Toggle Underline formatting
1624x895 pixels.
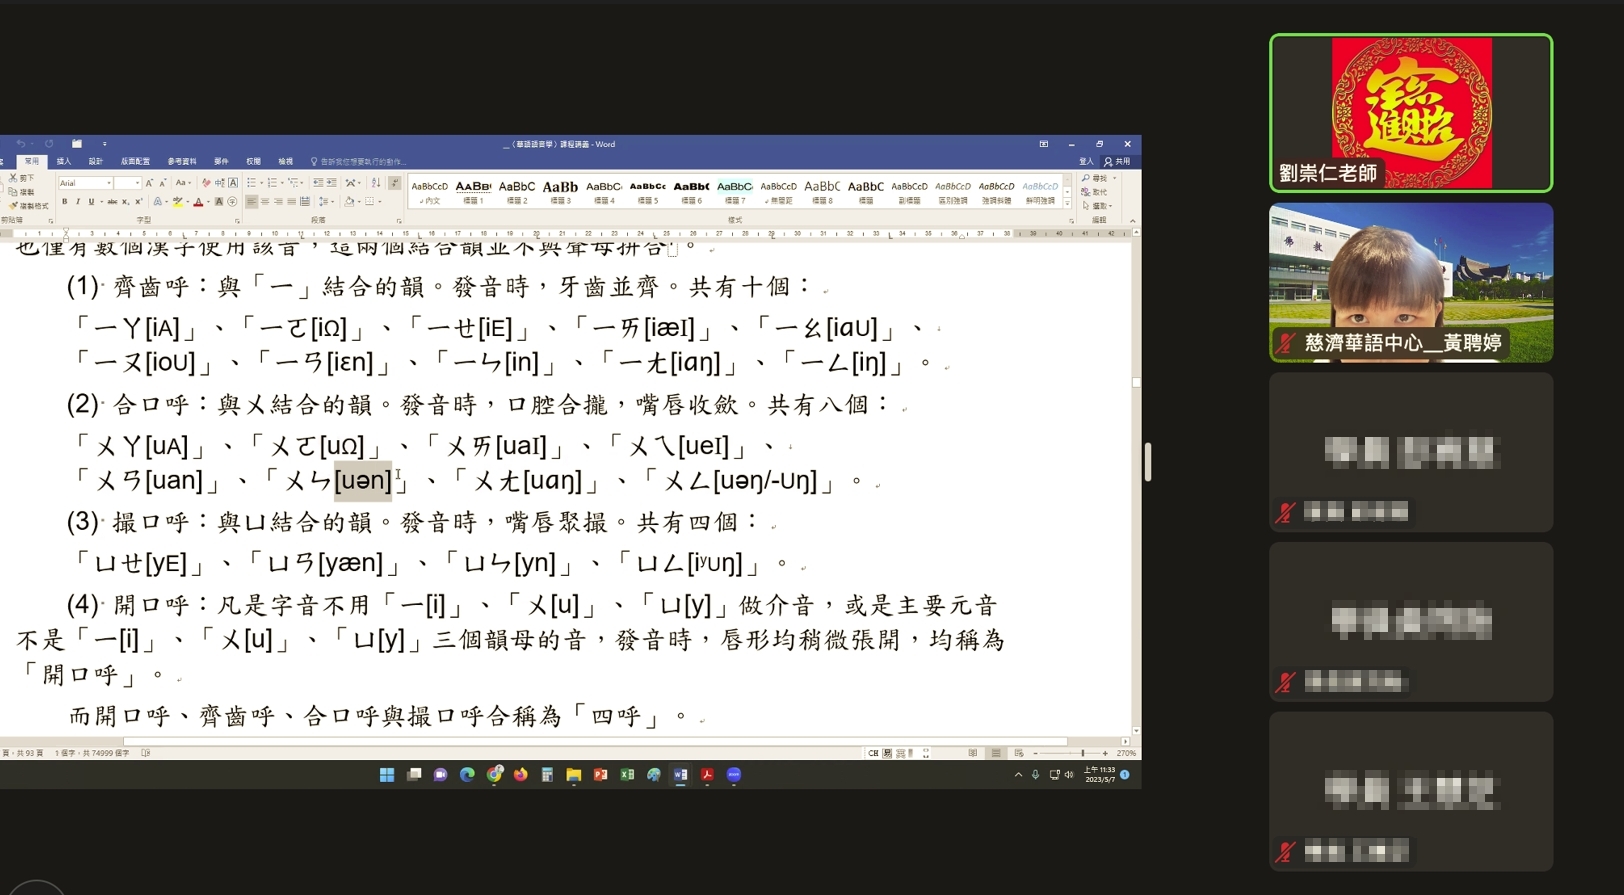coord(91,202)
